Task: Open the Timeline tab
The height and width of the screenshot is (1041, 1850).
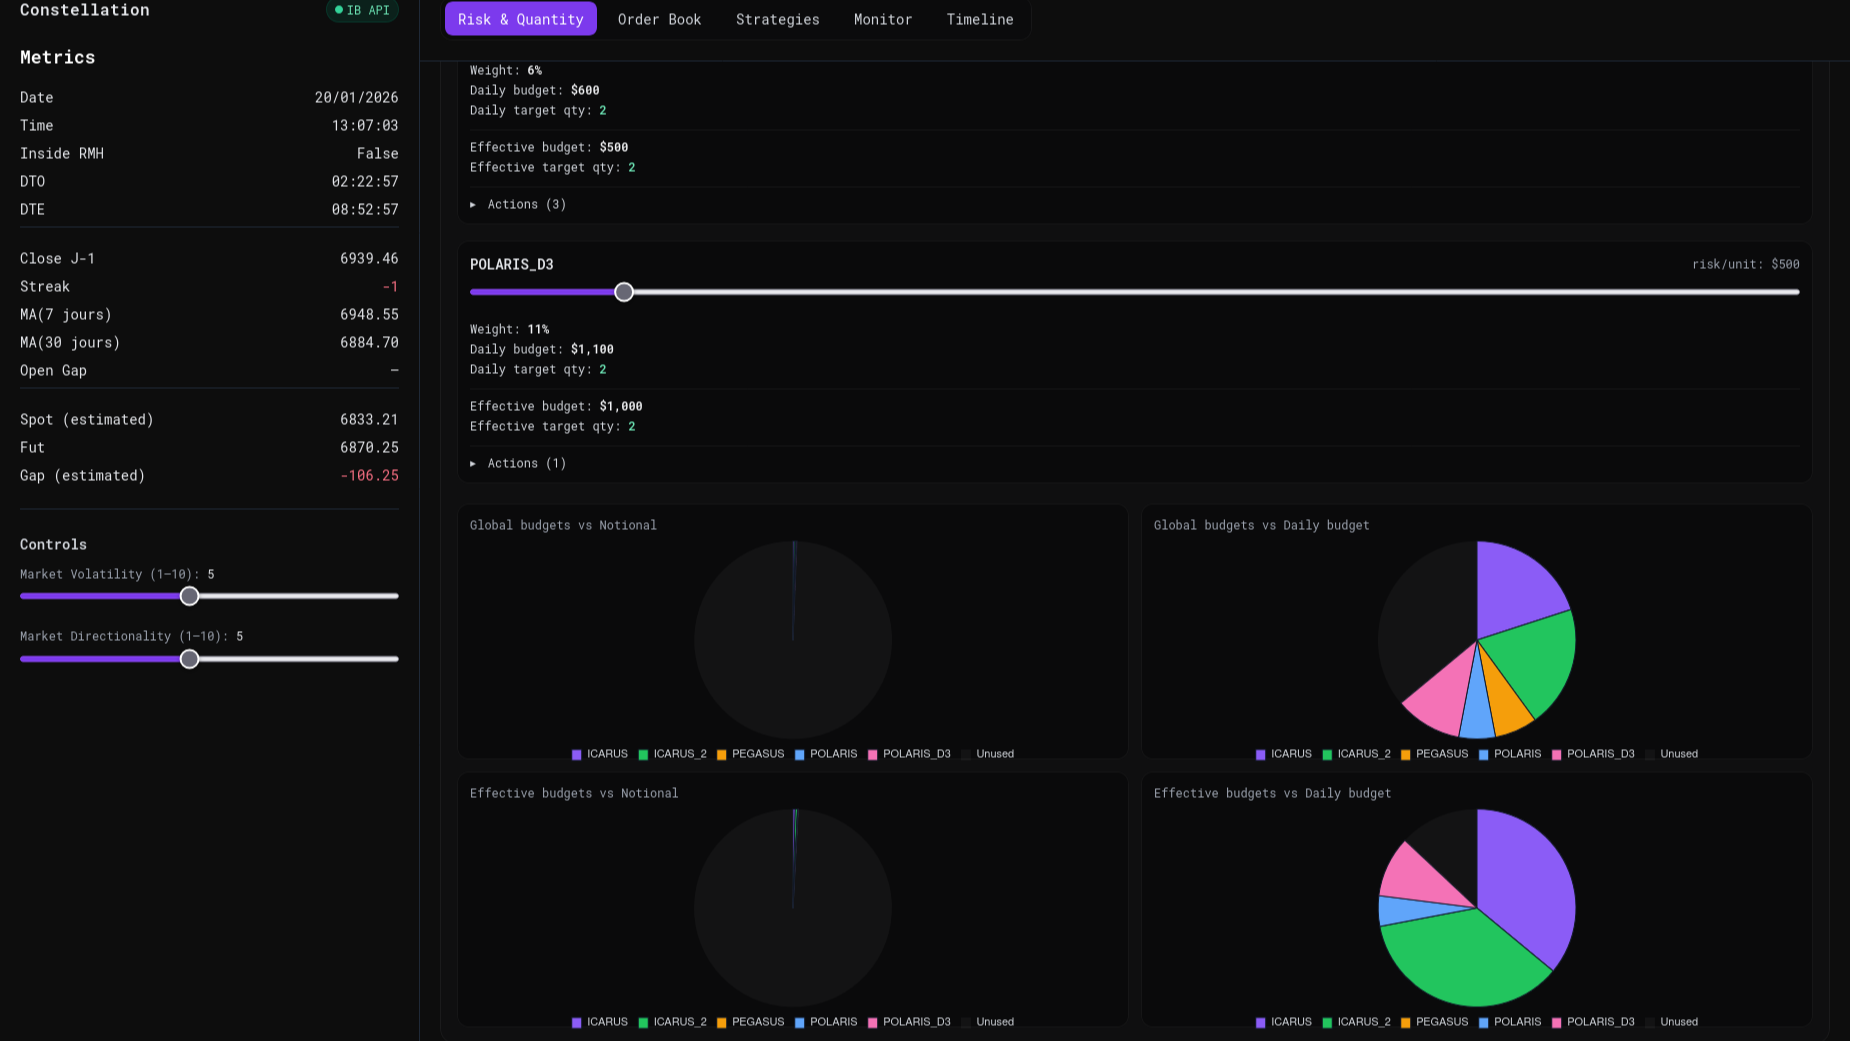Action: [x=979, y=19]
